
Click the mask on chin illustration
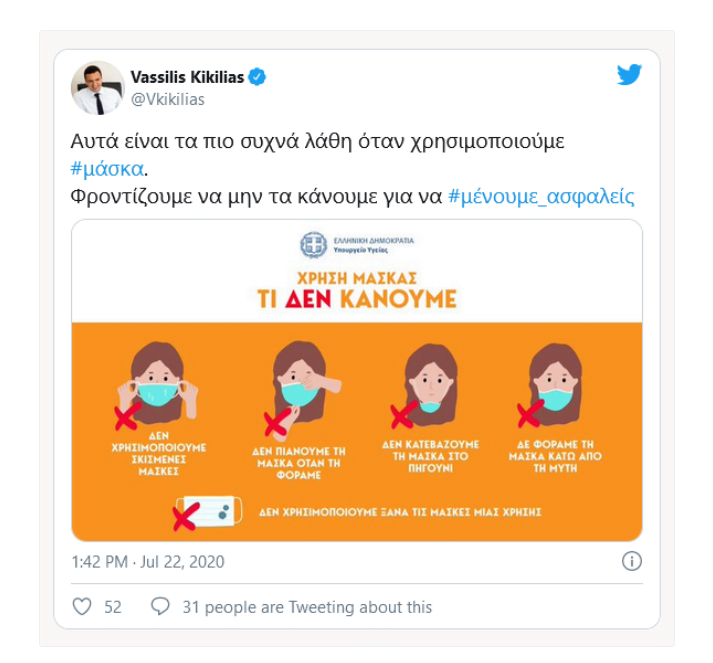(x=427, y=385)
